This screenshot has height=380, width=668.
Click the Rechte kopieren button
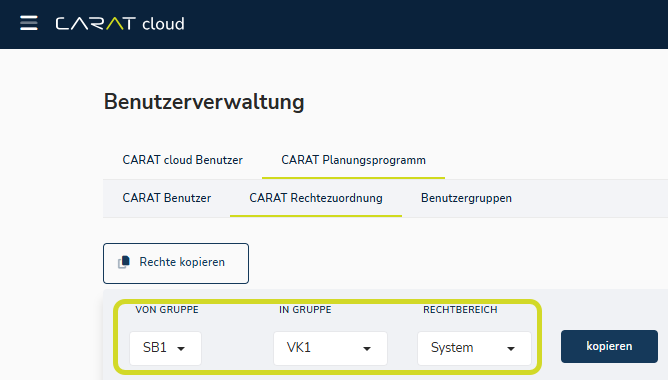point(176,263)
